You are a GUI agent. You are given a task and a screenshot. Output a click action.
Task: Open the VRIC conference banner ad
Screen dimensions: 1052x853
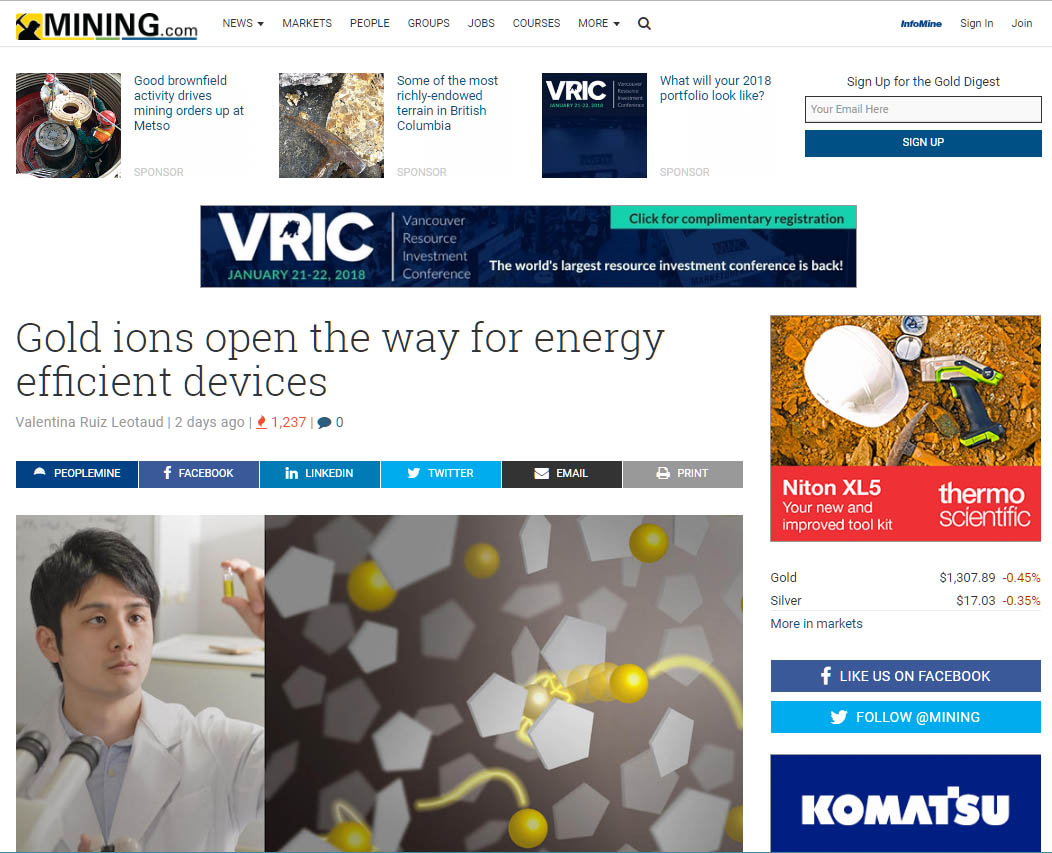click(528, 246)
